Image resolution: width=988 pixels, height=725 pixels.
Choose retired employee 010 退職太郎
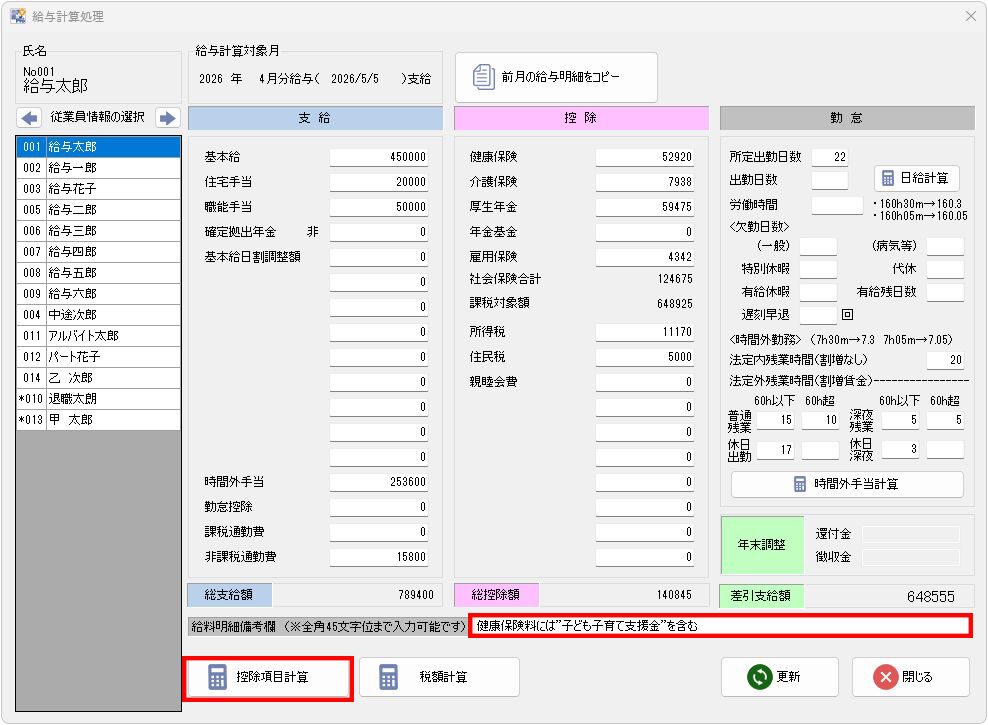(x=98, y=399)
